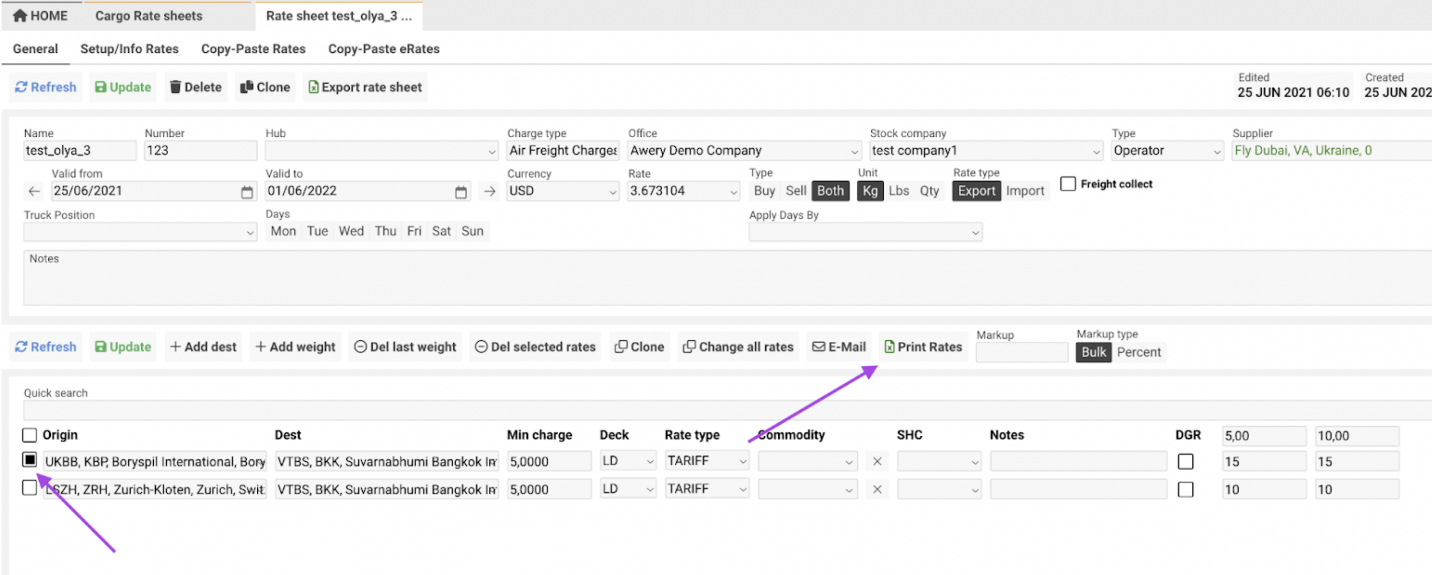The width and height of the screenshot is (1432, 575).
Task: Tick the select-all checkbox beside Origin
Action: [x=30, y=435]
